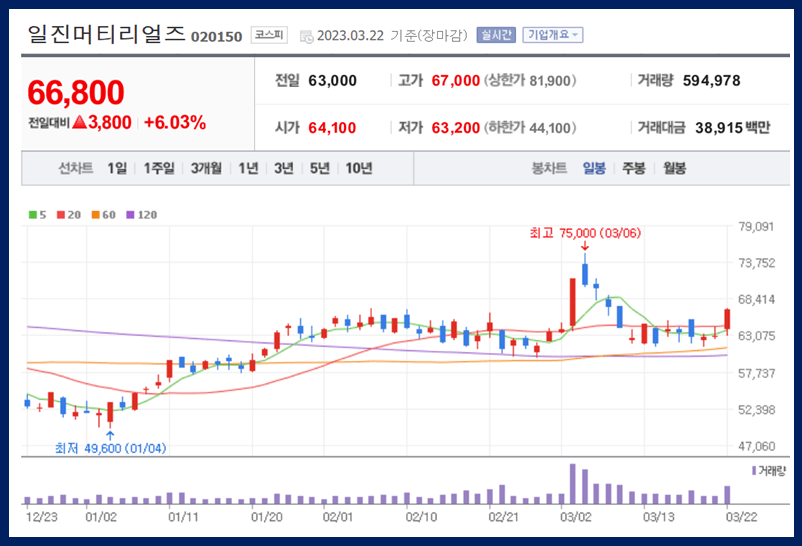This screenshot has height=546, width=802.
Task: Click the calendar icon beside 2023.03.22
Action: click(x=306, y=36)
